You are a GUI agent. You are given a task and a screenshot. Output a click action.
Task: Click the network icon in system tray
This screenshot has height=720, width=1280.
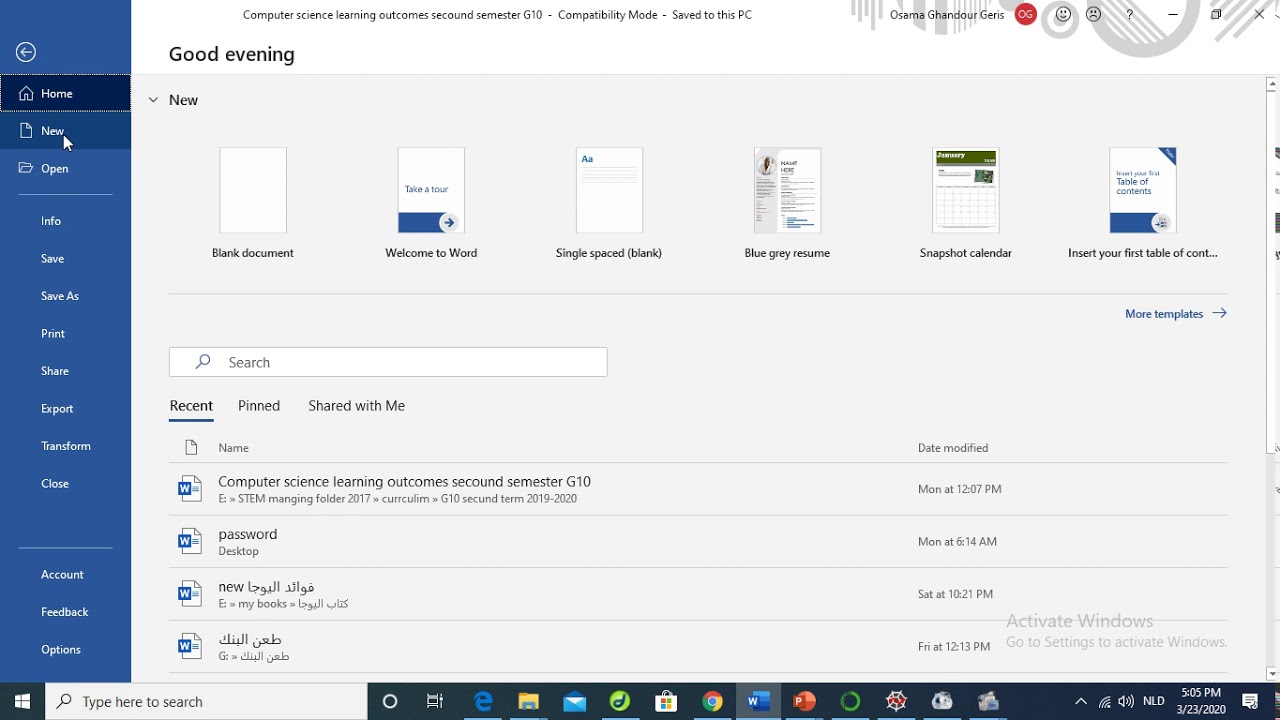pyautogui.click(x=1104, y=701)
